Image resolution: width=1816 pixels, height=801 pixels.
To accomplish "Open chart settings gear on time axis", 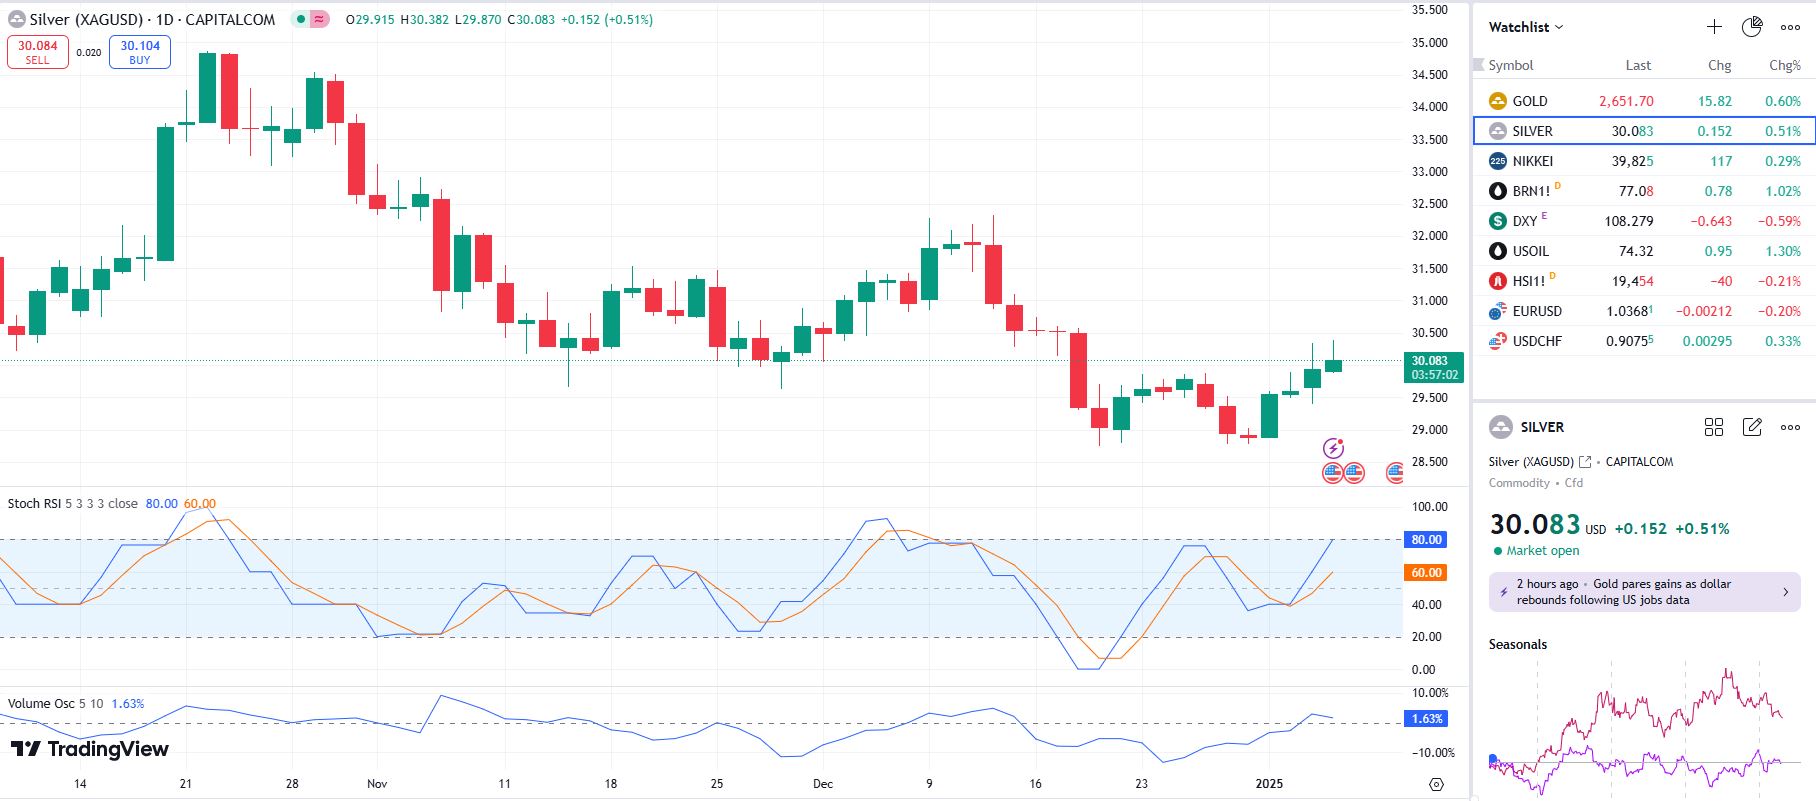I will pyautogui.click(x=1436, y=784).
